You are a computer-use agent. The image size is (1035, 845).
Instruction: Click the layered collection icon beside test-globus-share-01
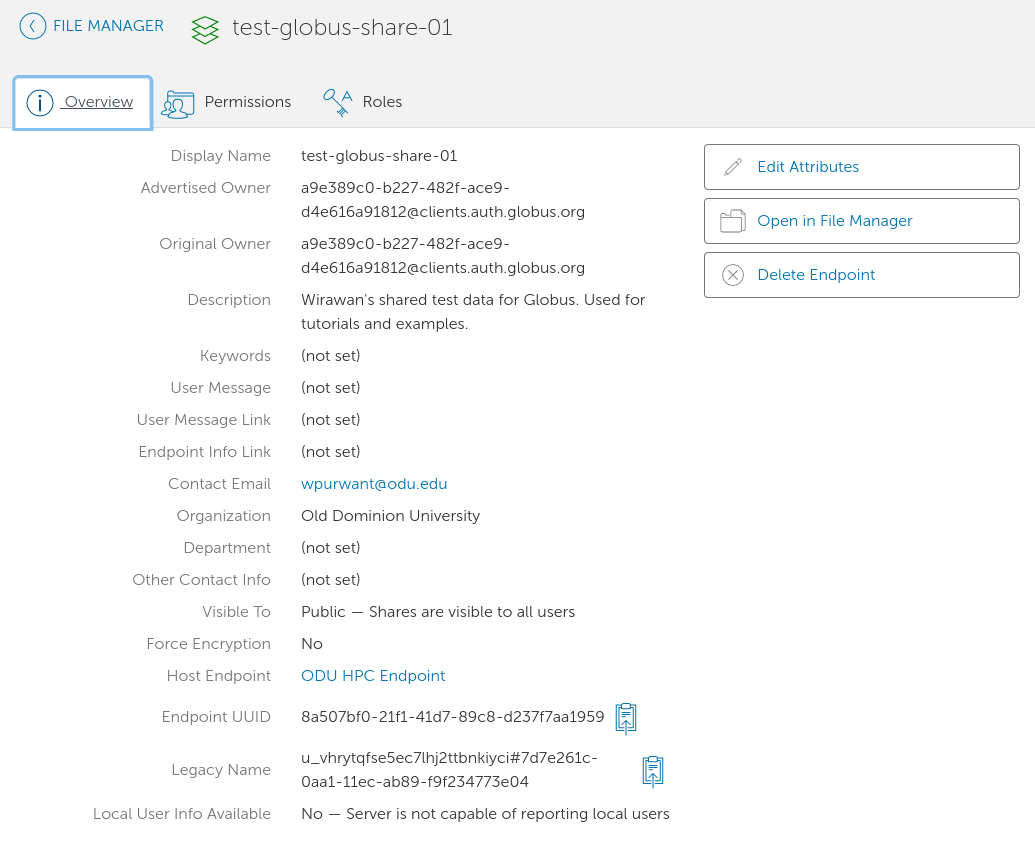tap(205, 30)
